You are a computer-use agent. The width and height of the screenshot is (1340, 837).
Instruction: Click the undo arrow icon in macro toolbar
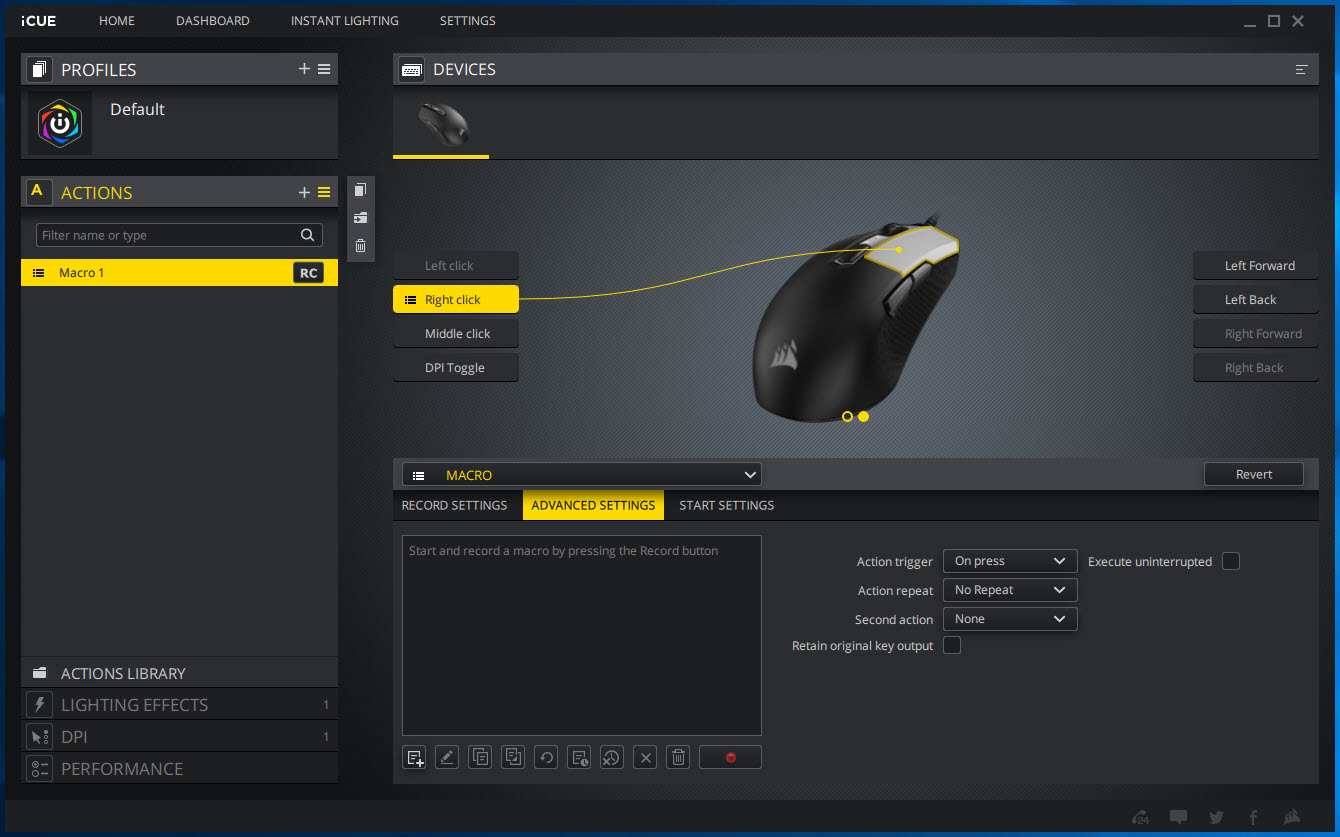pyautogui.click(x=546, y=757)
